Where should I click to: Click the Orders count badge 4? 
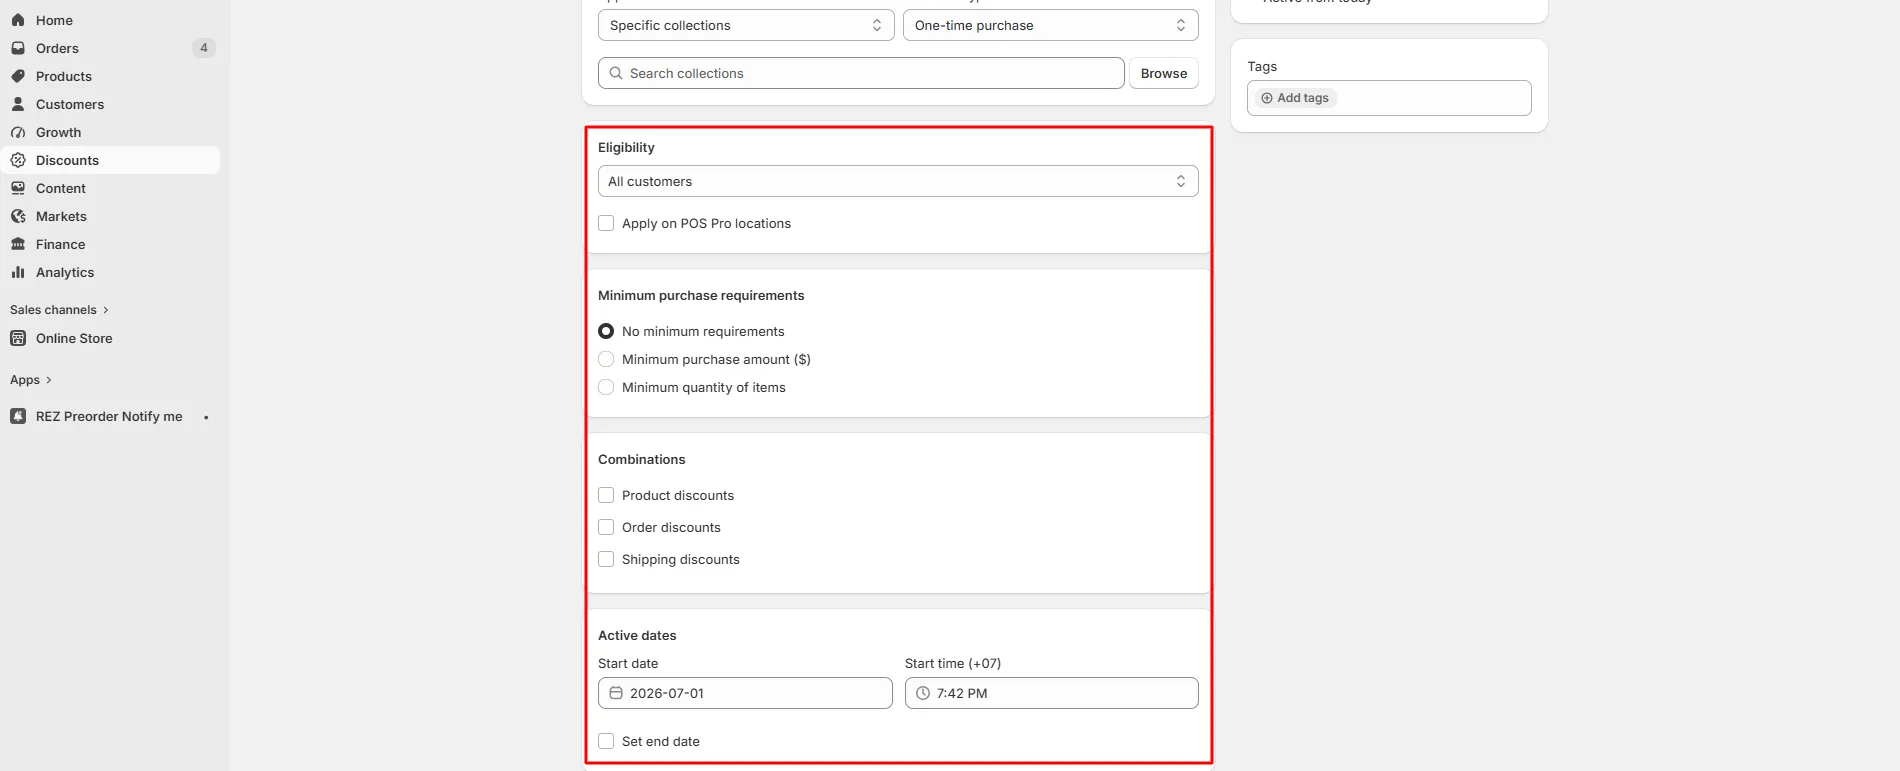204,48
